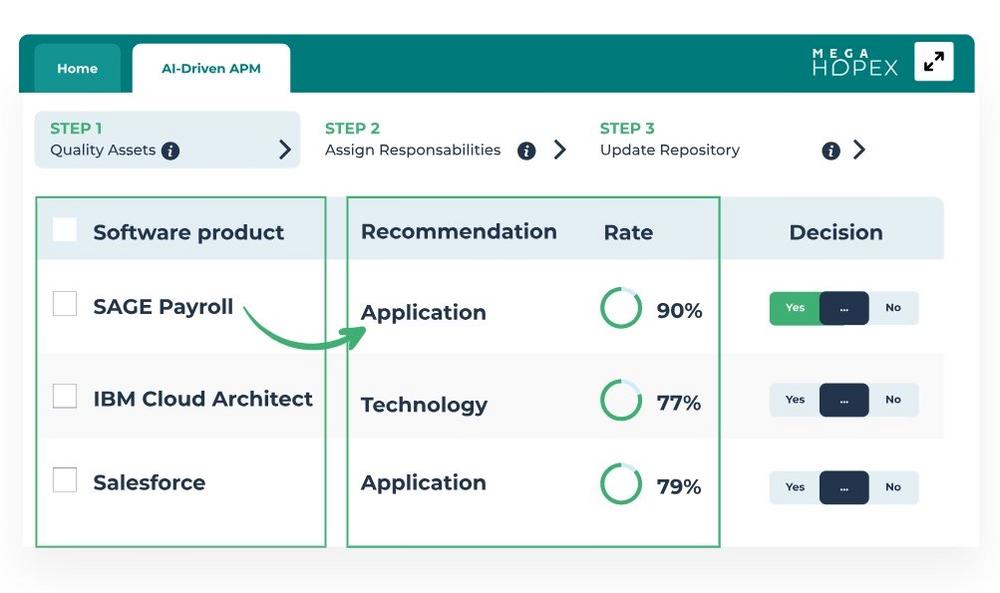This screenshot has height=593, width=1000.
Task: Enable the Salesforce row checkbox
Action: click(x=65, y=481)
